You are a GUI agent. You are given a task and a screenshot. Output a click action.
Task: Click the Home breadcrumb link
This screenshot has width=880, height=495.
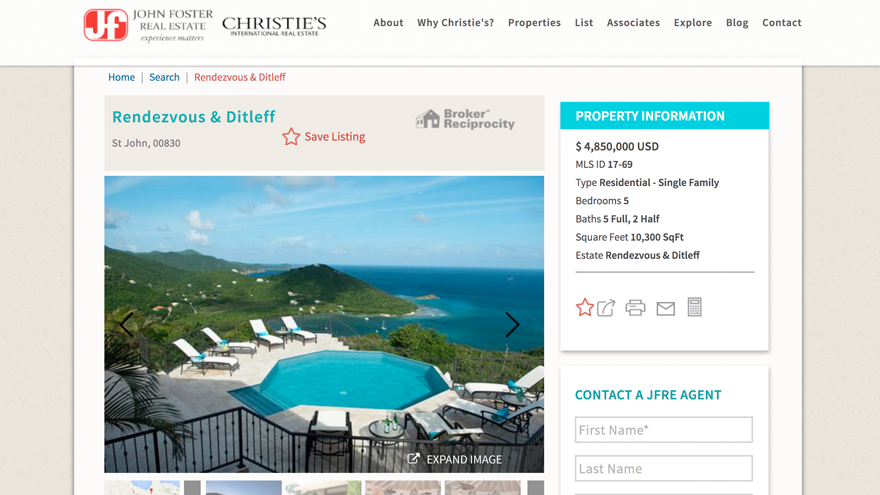(x=121, y=77)
